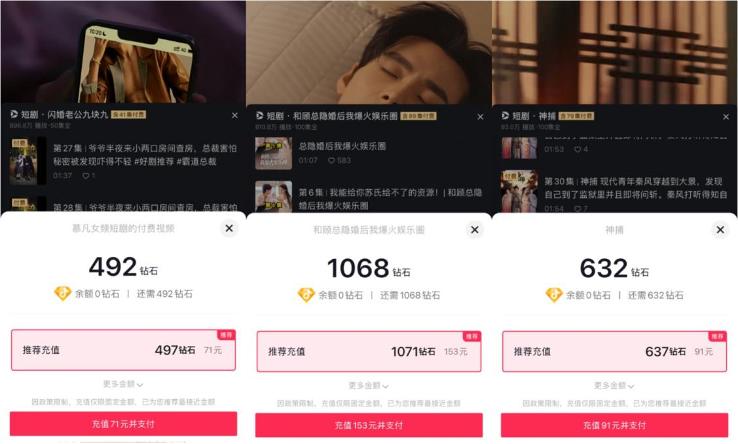Close the 1068 钻石 payment sheet
This screenshot has height=444, width=738.
click(474, 230)
